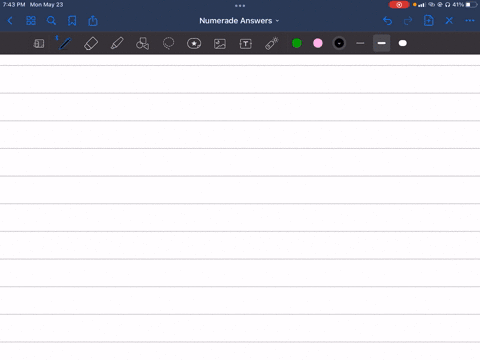Undo the last action
The image size is (480, 360).
tap(387, 21)
